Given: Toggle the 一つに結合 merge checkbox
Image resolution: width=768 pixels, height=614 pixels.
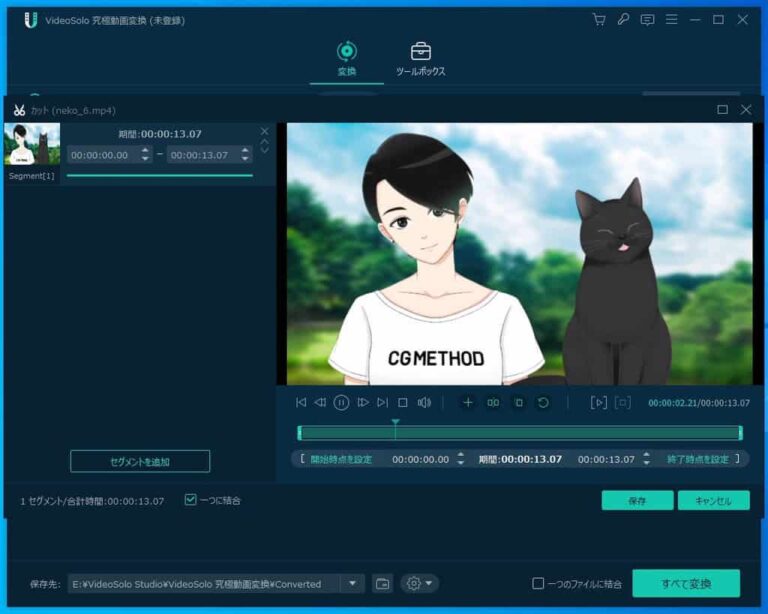Looking at the screenshot, I should (x=191, y=500).
